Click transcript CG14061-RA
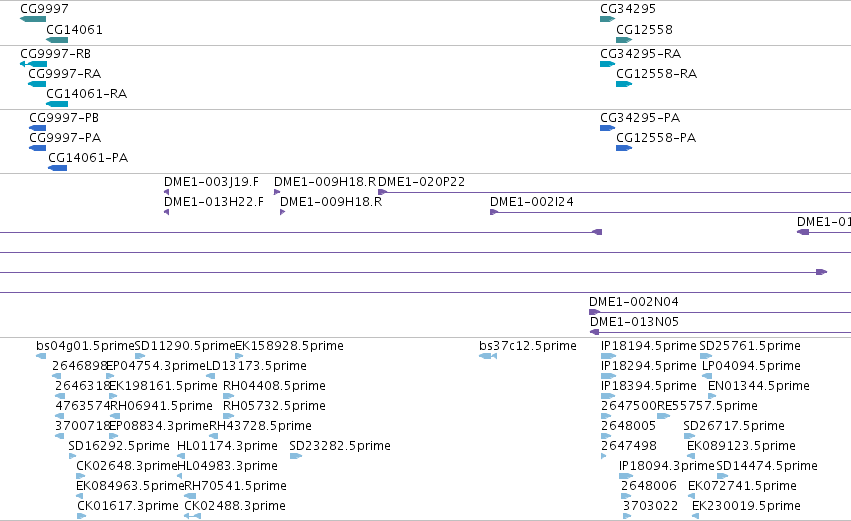851x521 pixels. click(x=86, y=94)
